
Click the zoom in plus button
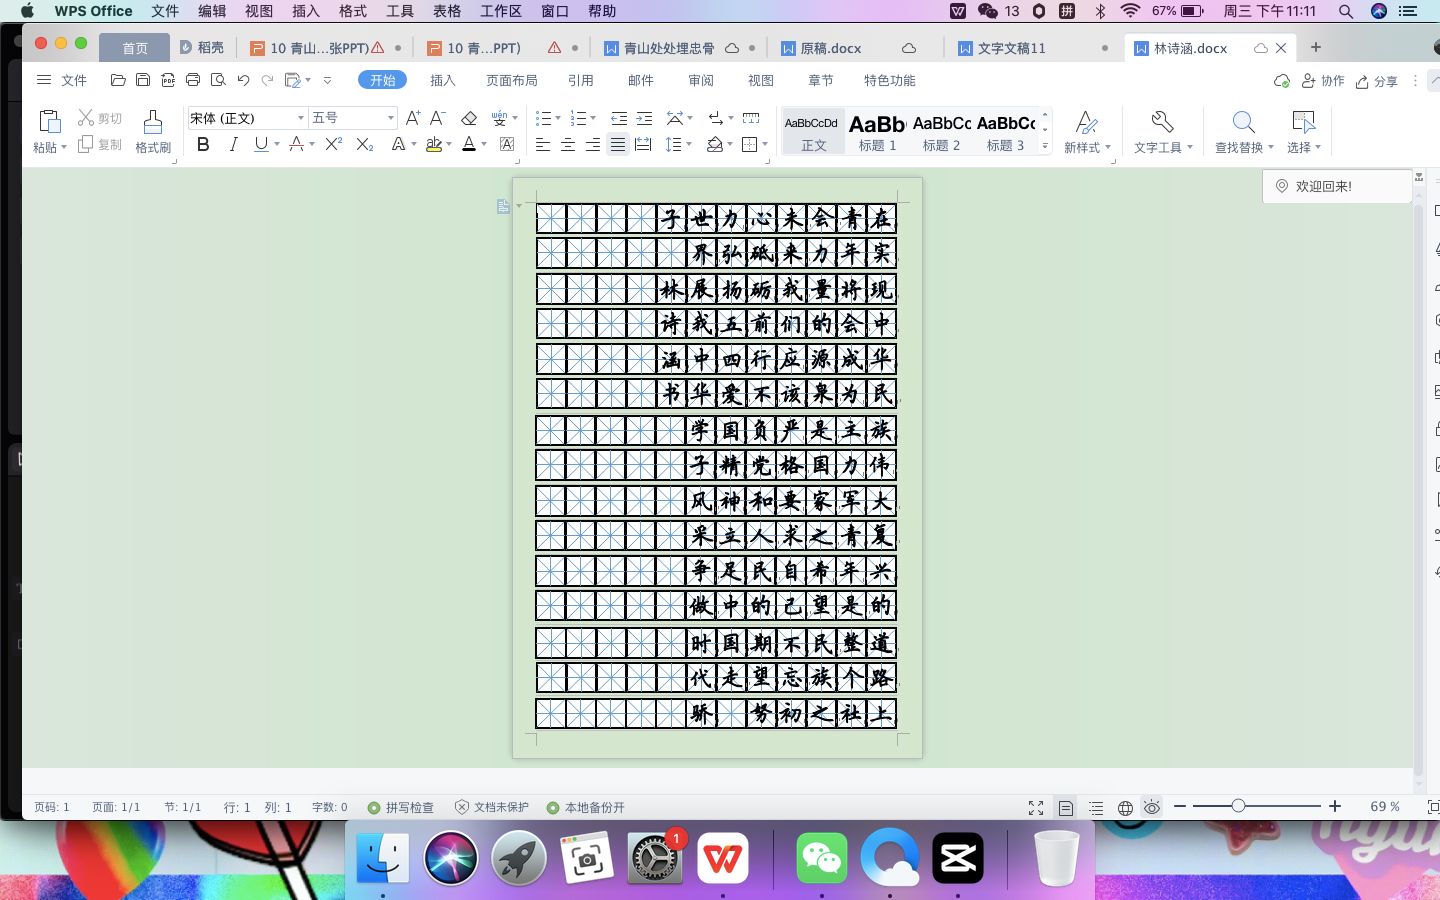[1334, 806]
